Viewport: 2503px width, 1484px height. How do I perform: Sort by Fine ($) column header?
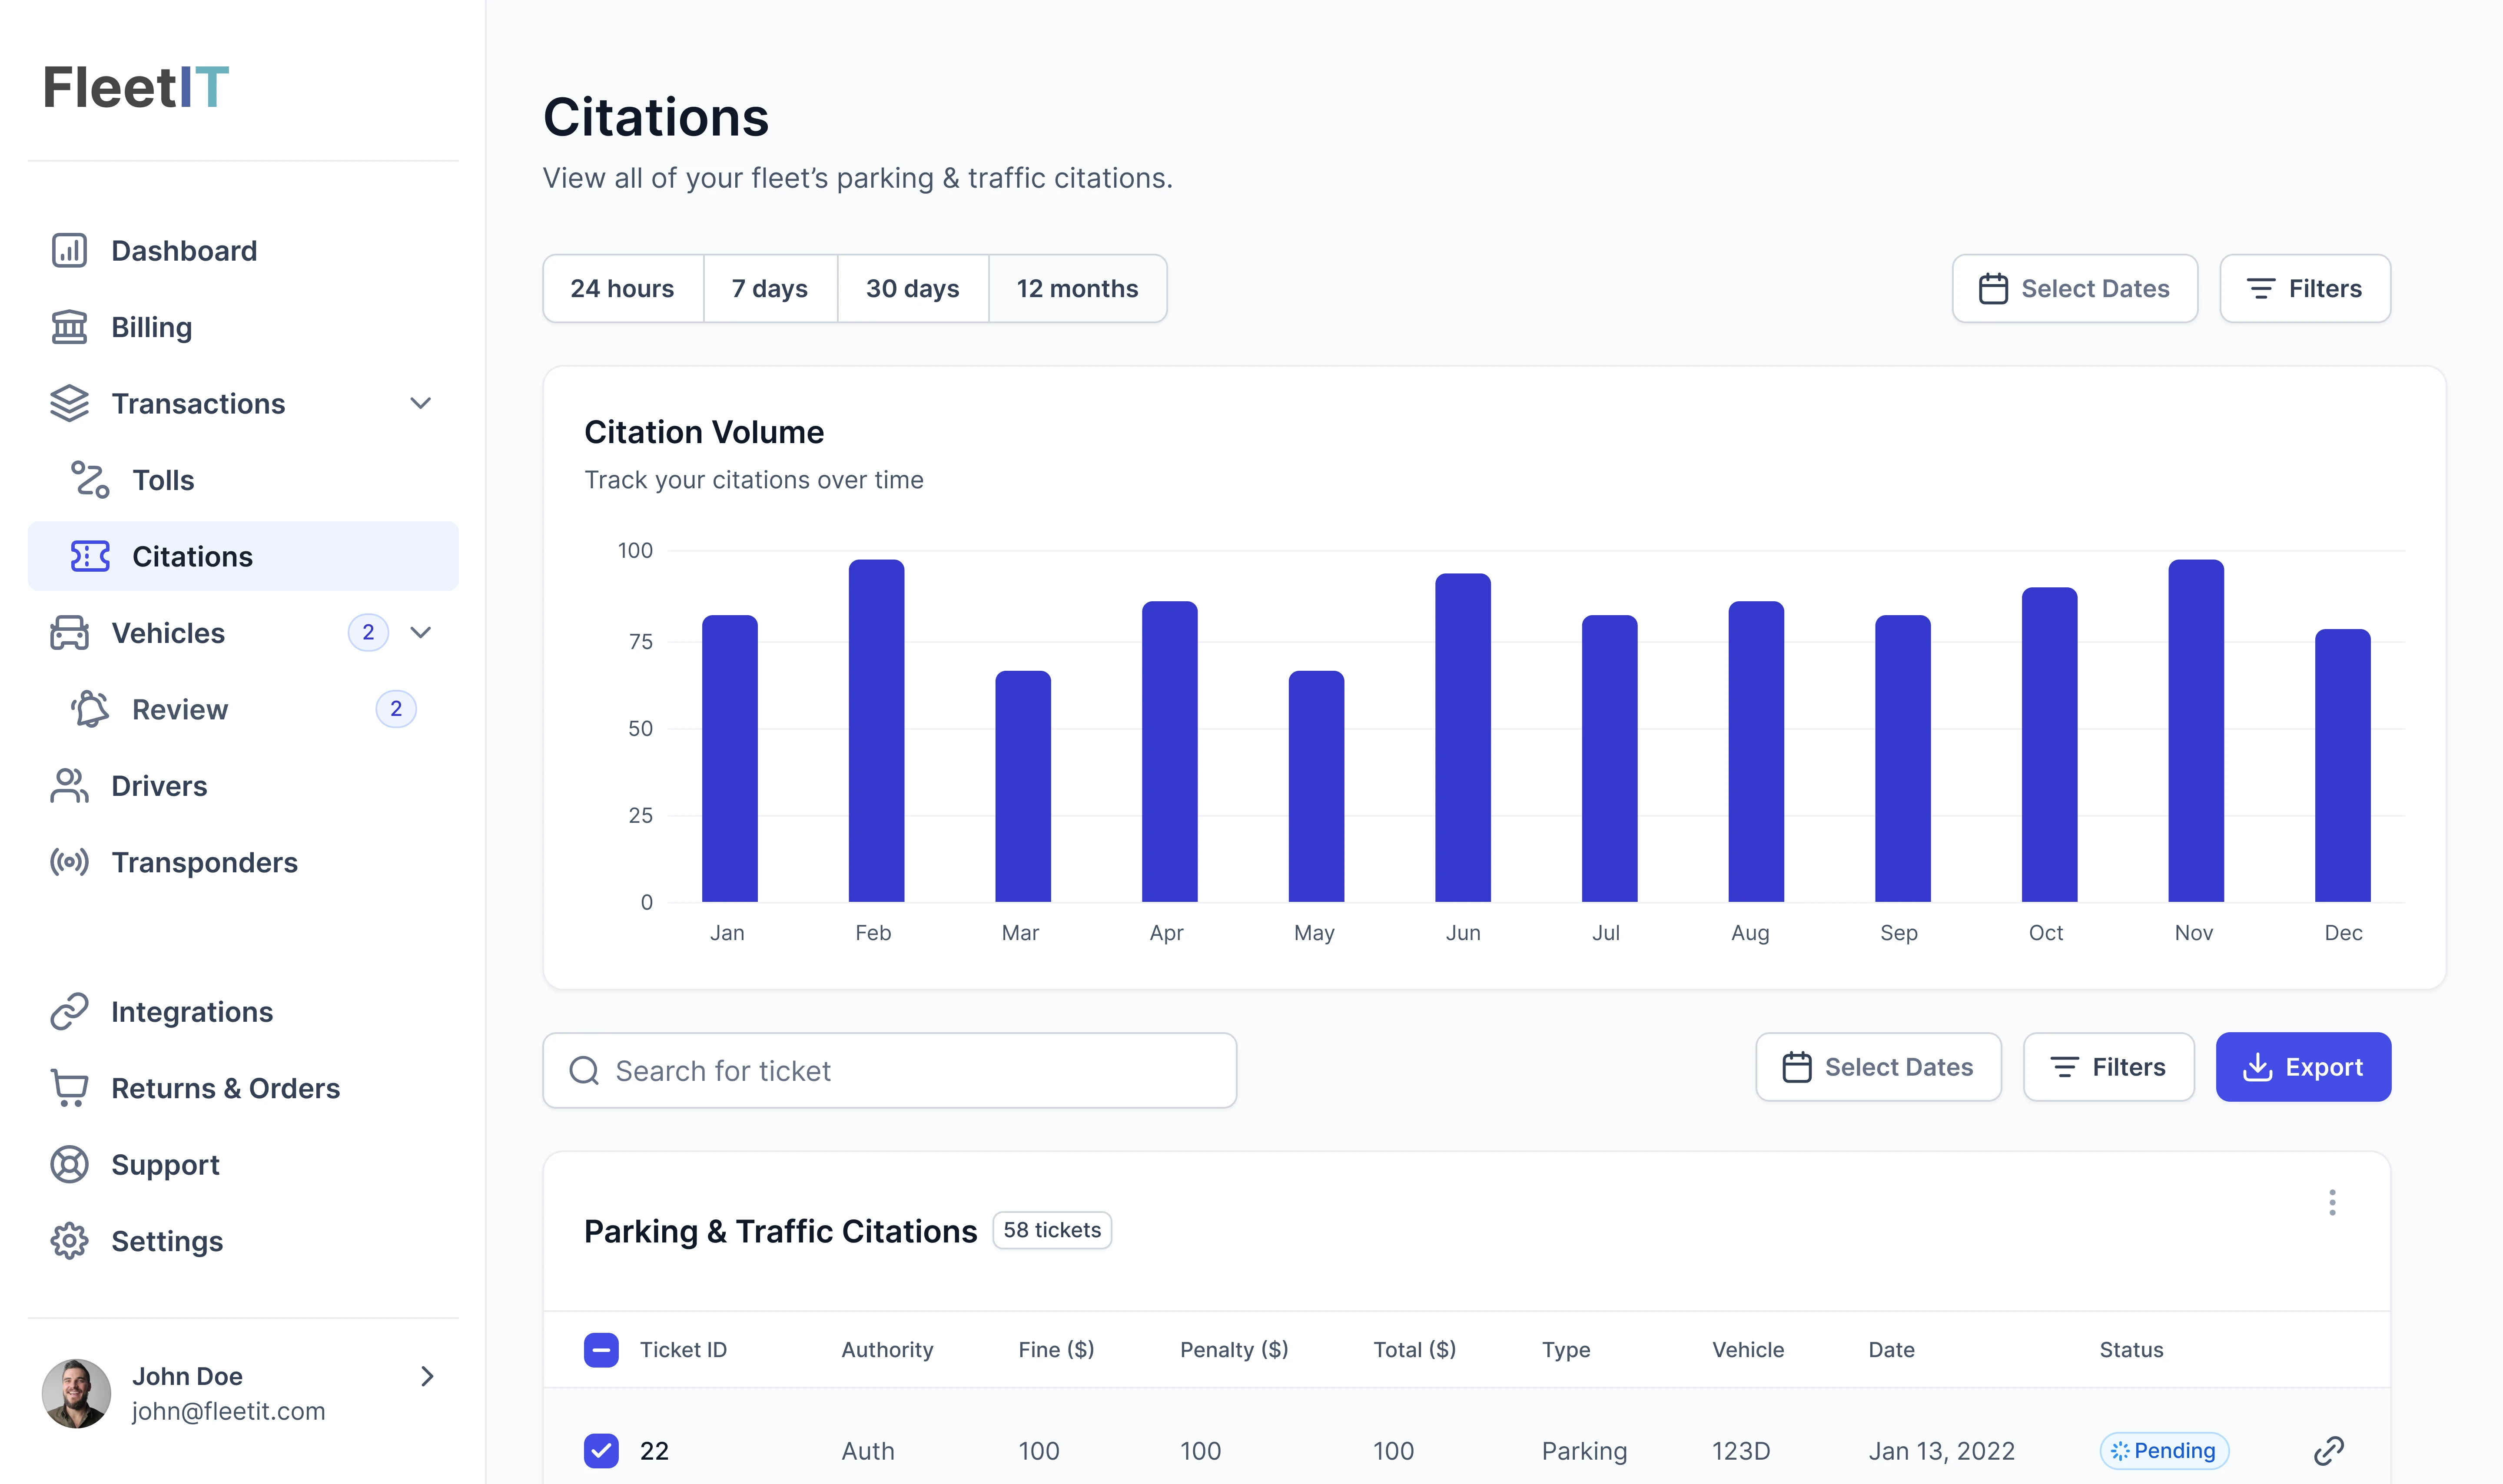click(1056, 1350)
